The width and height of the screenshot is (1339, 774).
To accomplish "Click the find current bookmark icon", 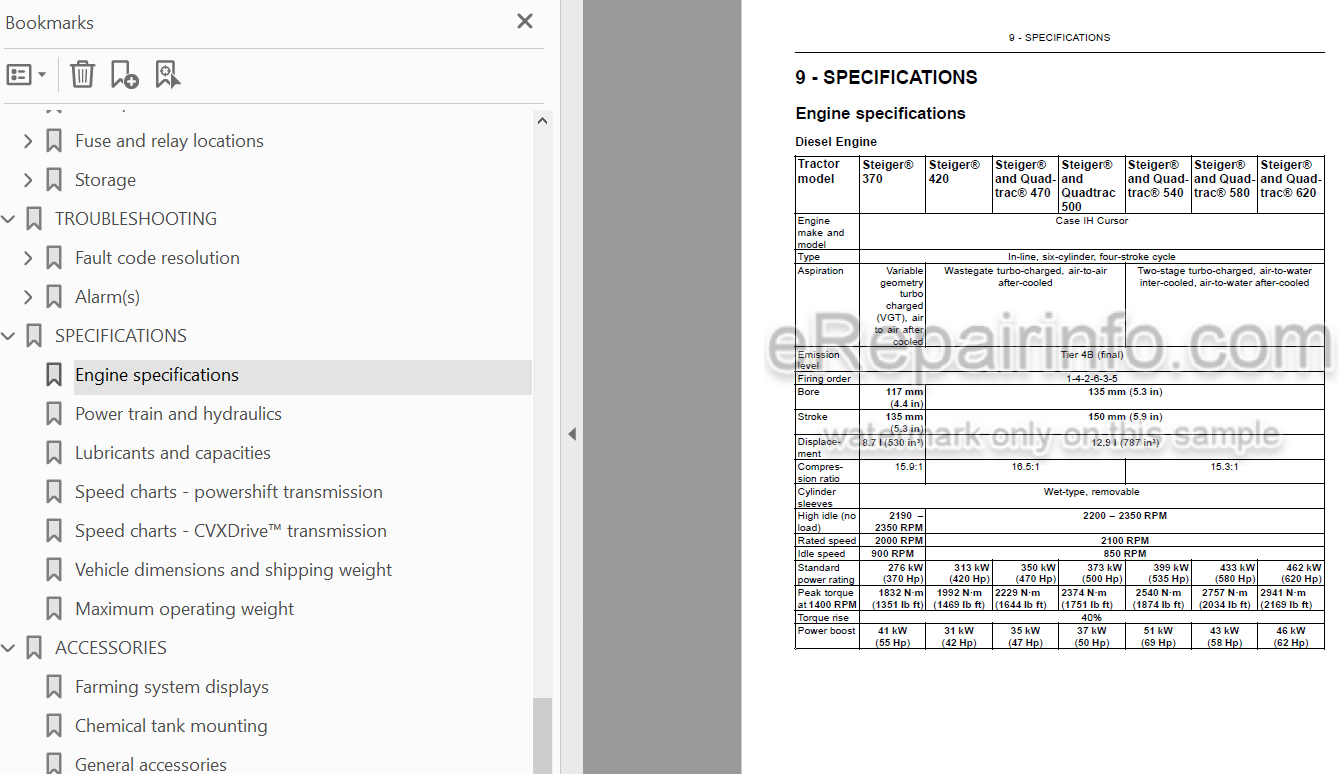I will click(x=167, y=74).
